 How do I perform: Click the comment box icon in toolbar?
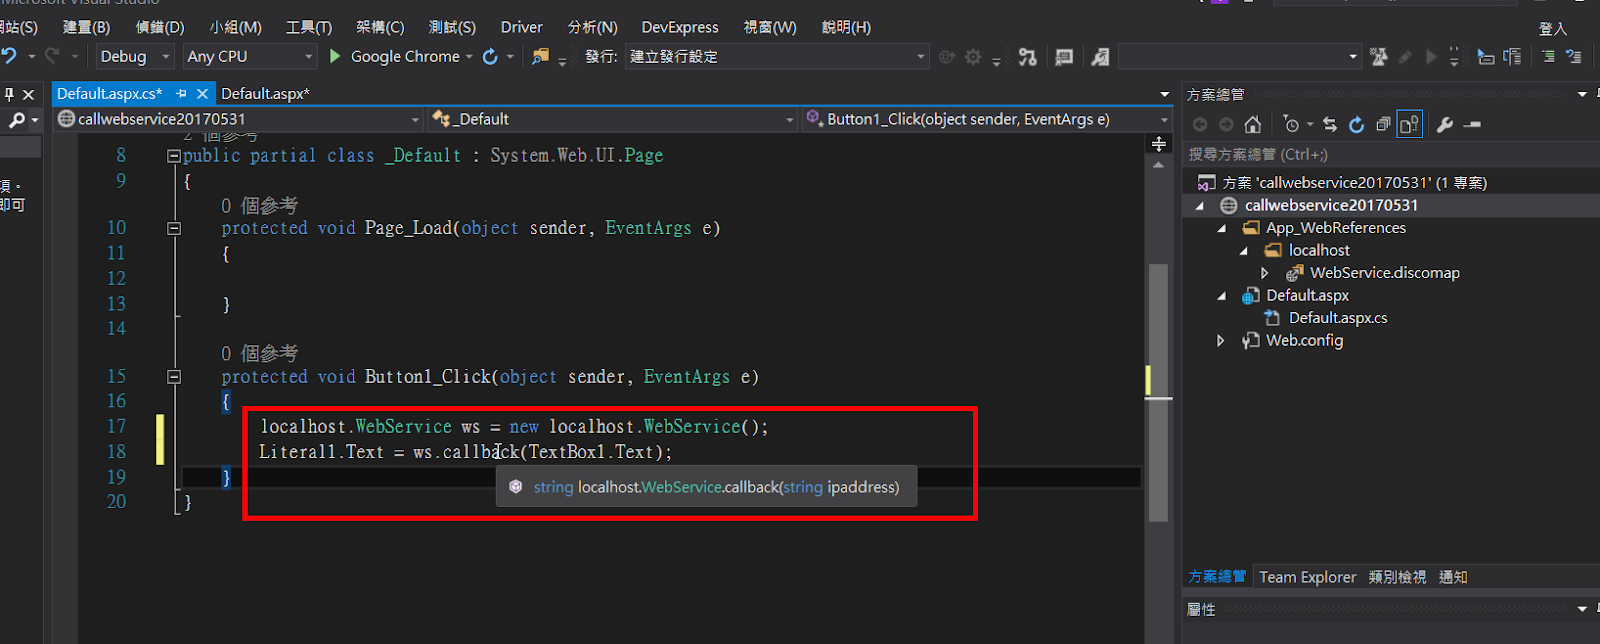(x=1064, y=57)
